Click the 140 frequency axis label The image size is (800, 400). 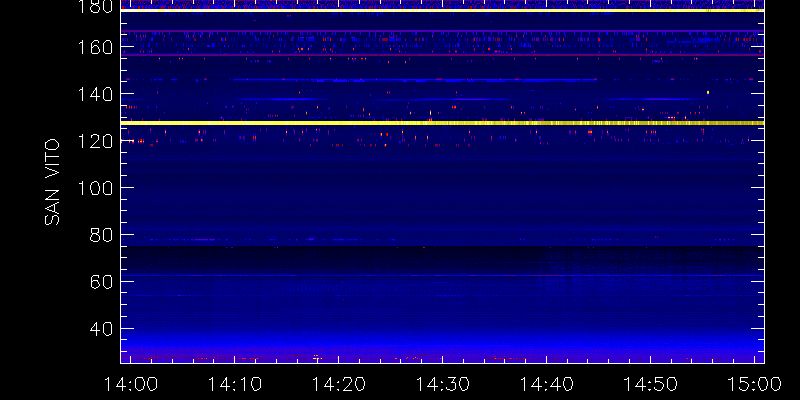click(x=95, y=94)
